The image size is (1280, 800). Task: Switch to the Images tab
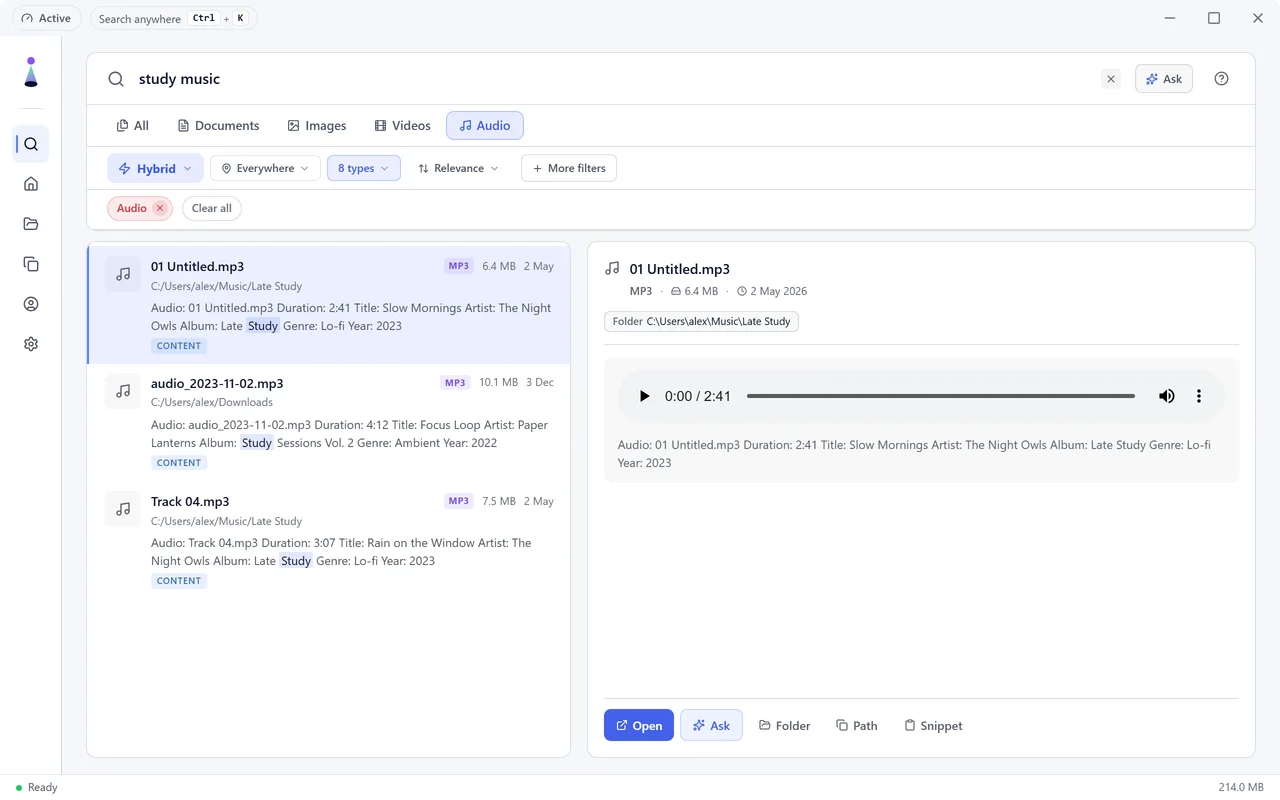pos(316,125)
